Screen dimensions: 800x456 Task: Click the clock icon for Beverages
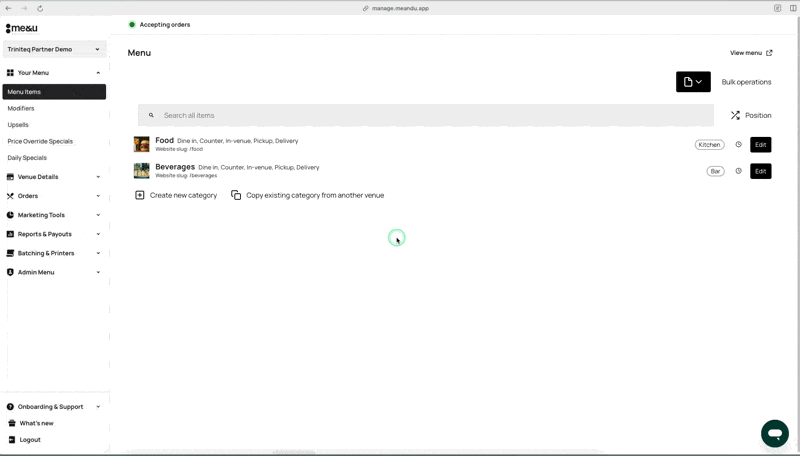tap(738, 171)
